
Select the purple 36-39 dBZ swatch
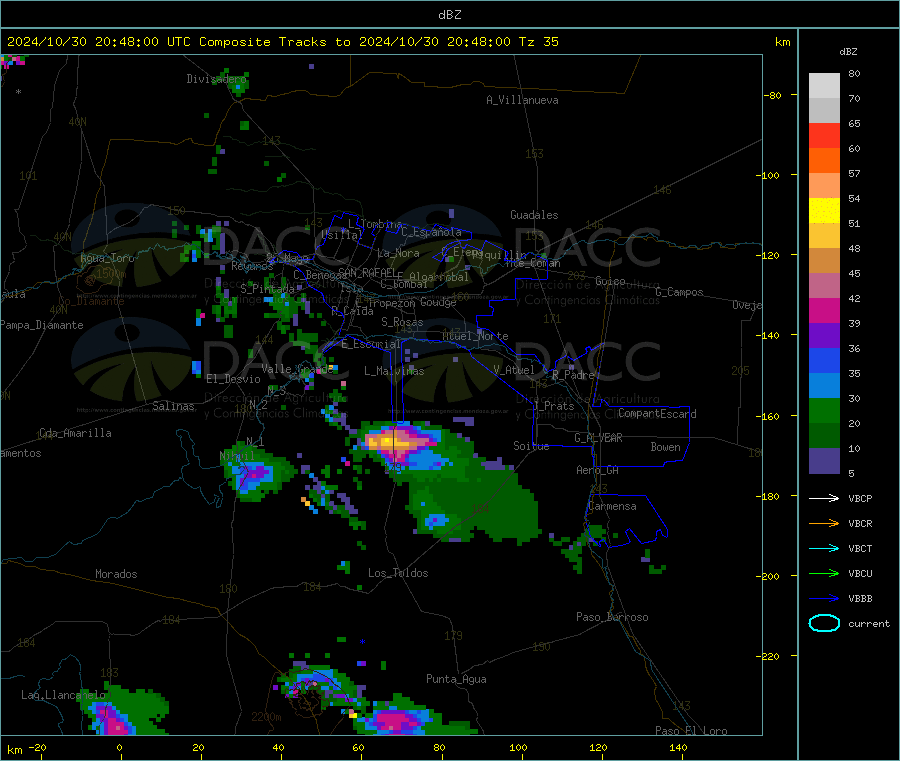pos(824,336)
